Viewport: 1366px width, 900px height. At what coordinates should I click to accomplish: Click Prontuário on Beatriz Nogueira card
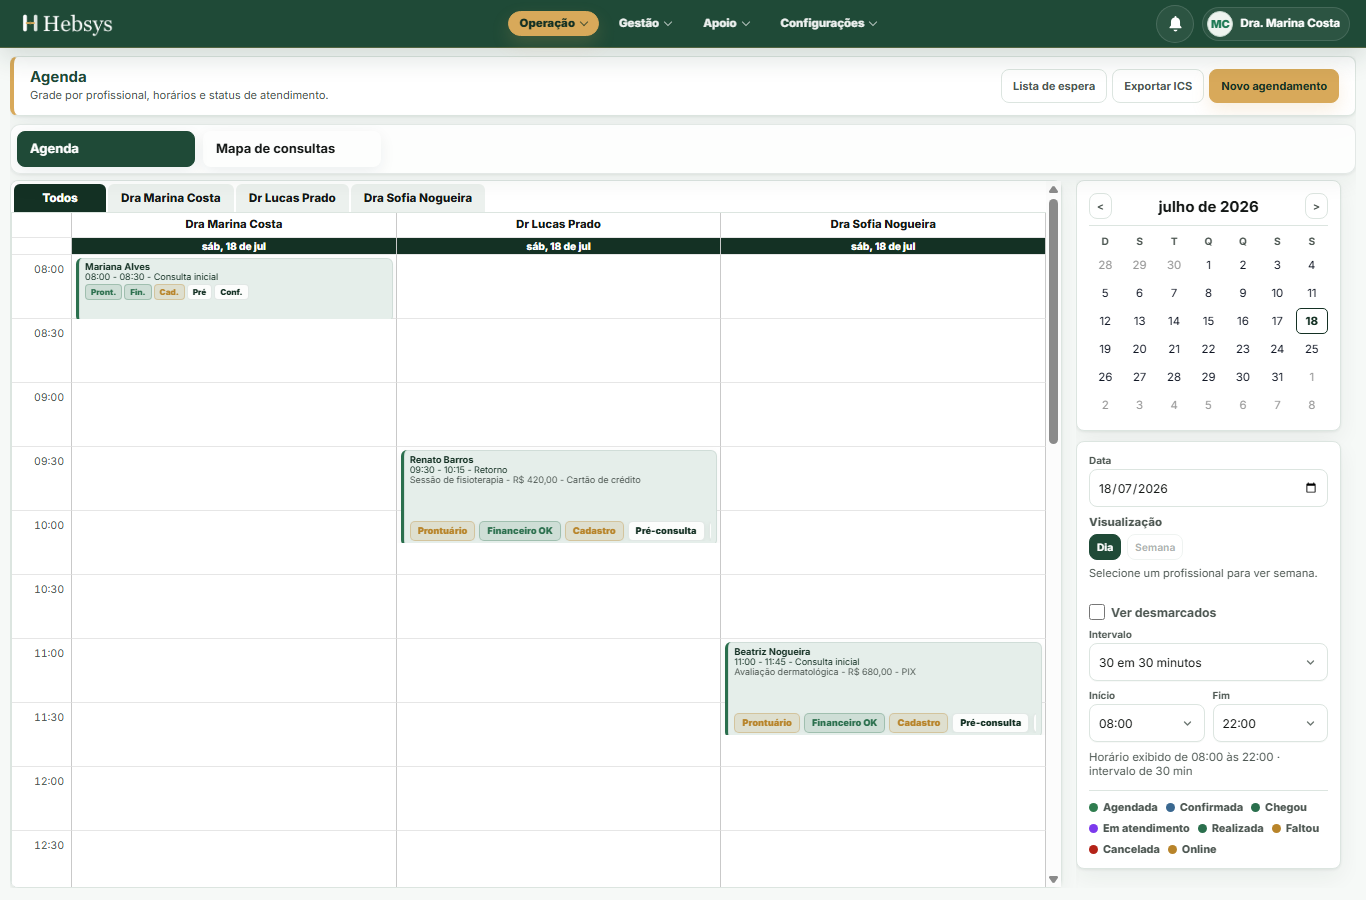(x=767, y=723)
